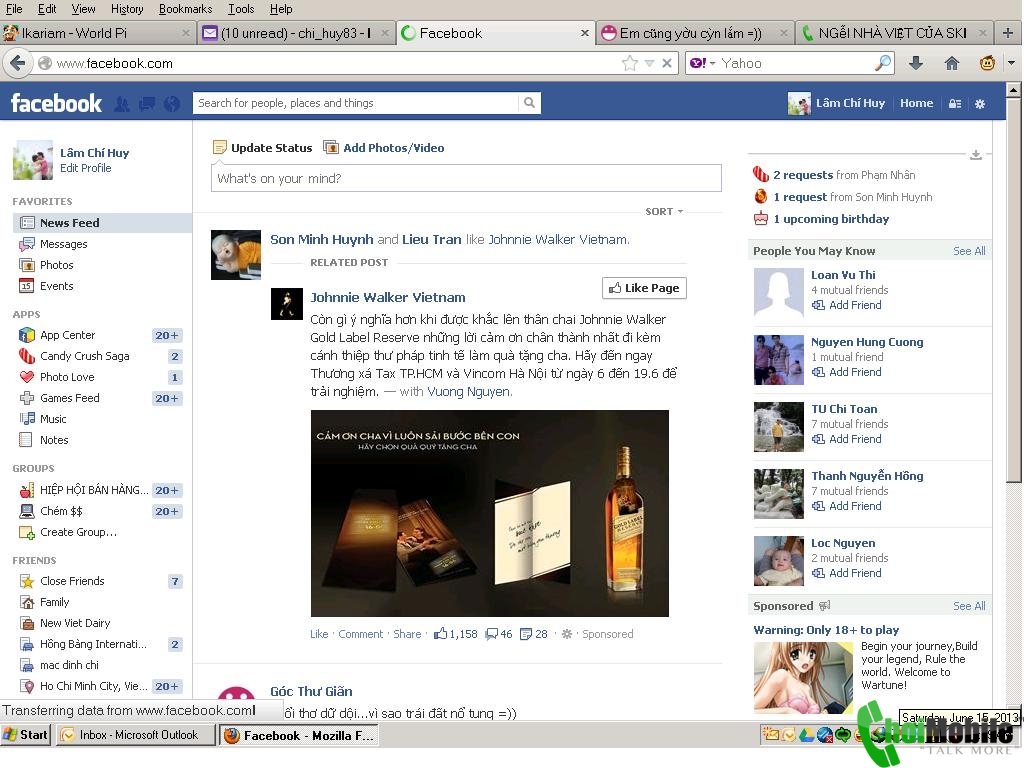The image size is (1024, 768).
Task: Click the Windows Start button
Action: pos(26,735)
